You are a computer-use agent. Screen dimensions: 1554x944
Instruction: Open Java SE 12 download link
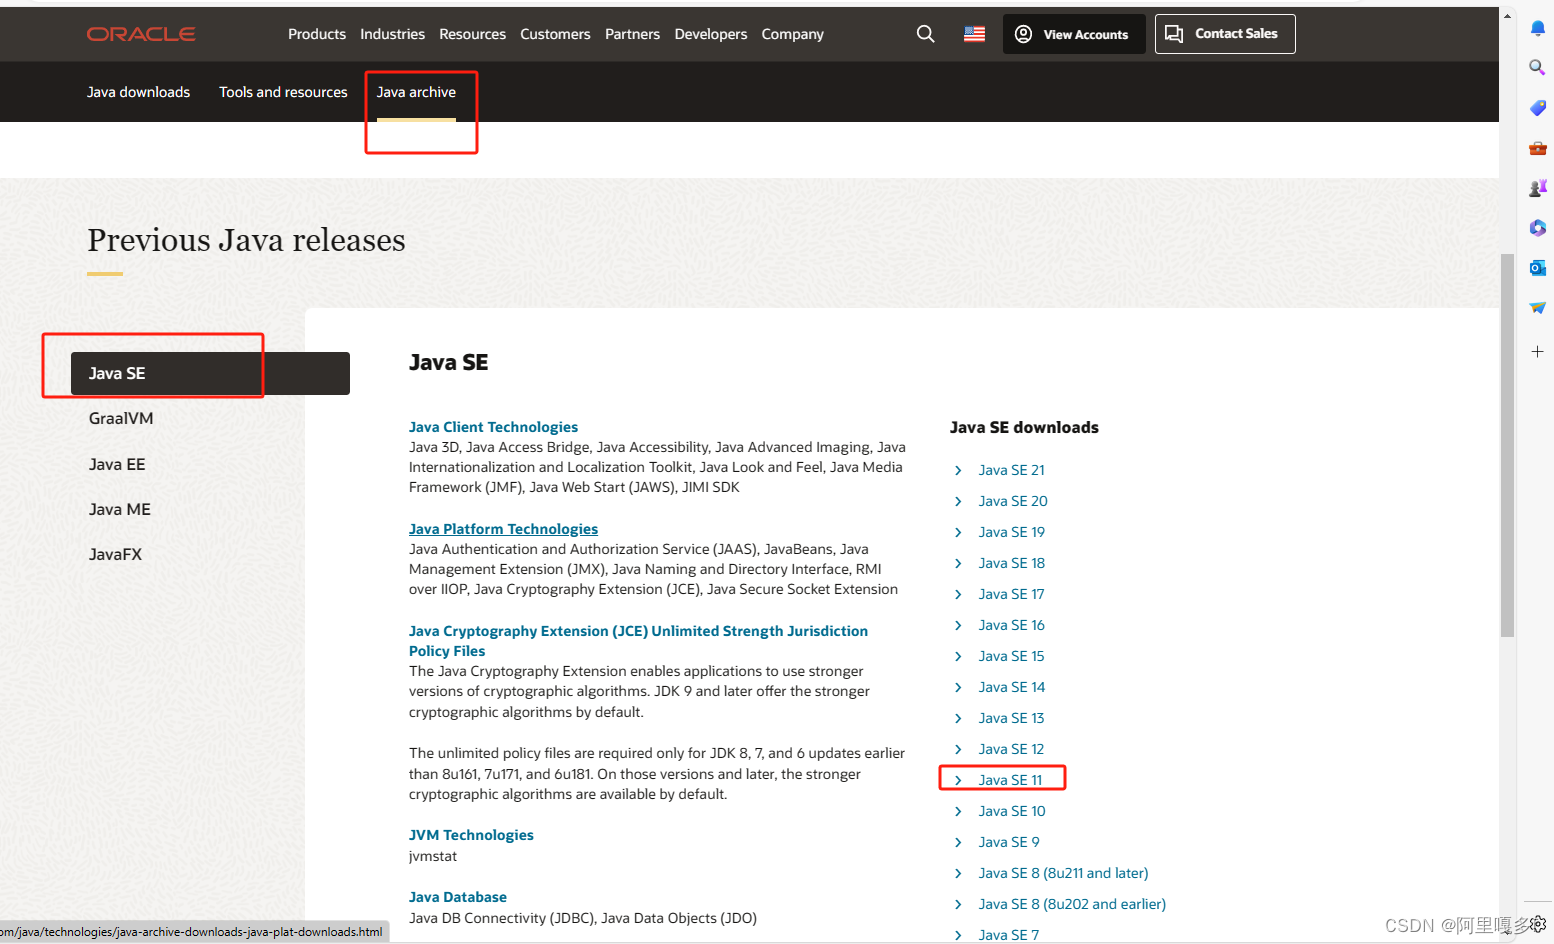click(1011, 749)
